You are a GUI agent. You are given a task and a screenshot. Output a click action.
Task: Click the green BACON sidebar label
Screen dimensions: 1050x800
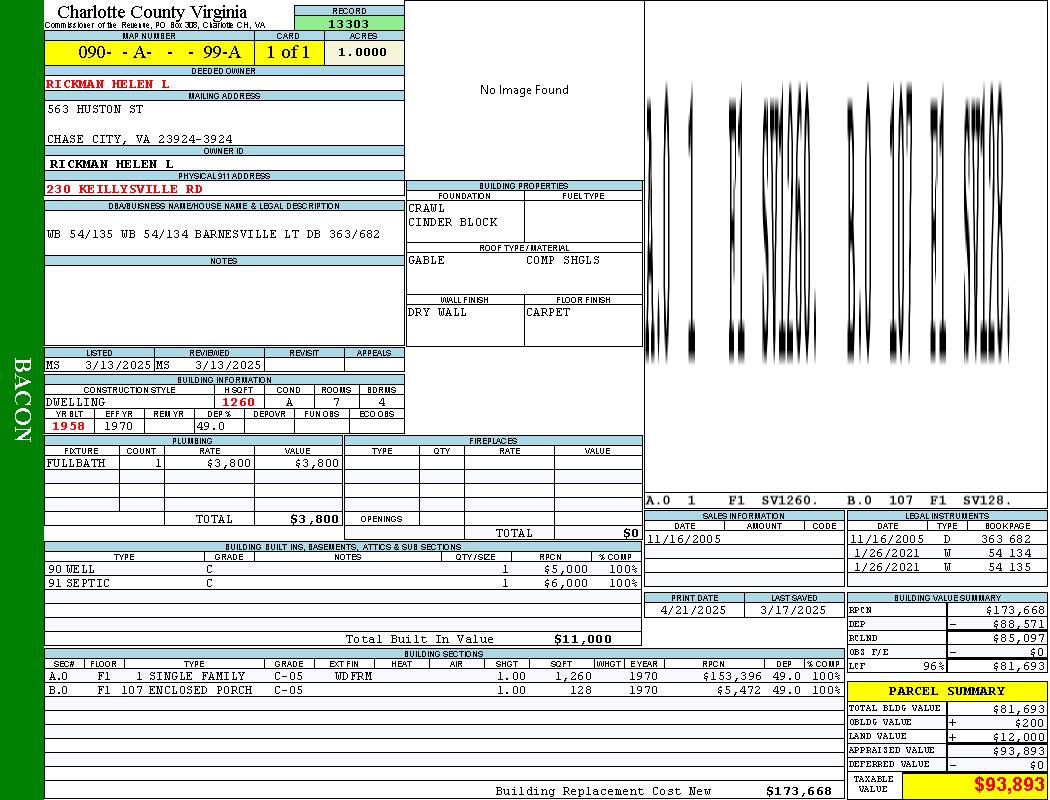pos(22,400)
